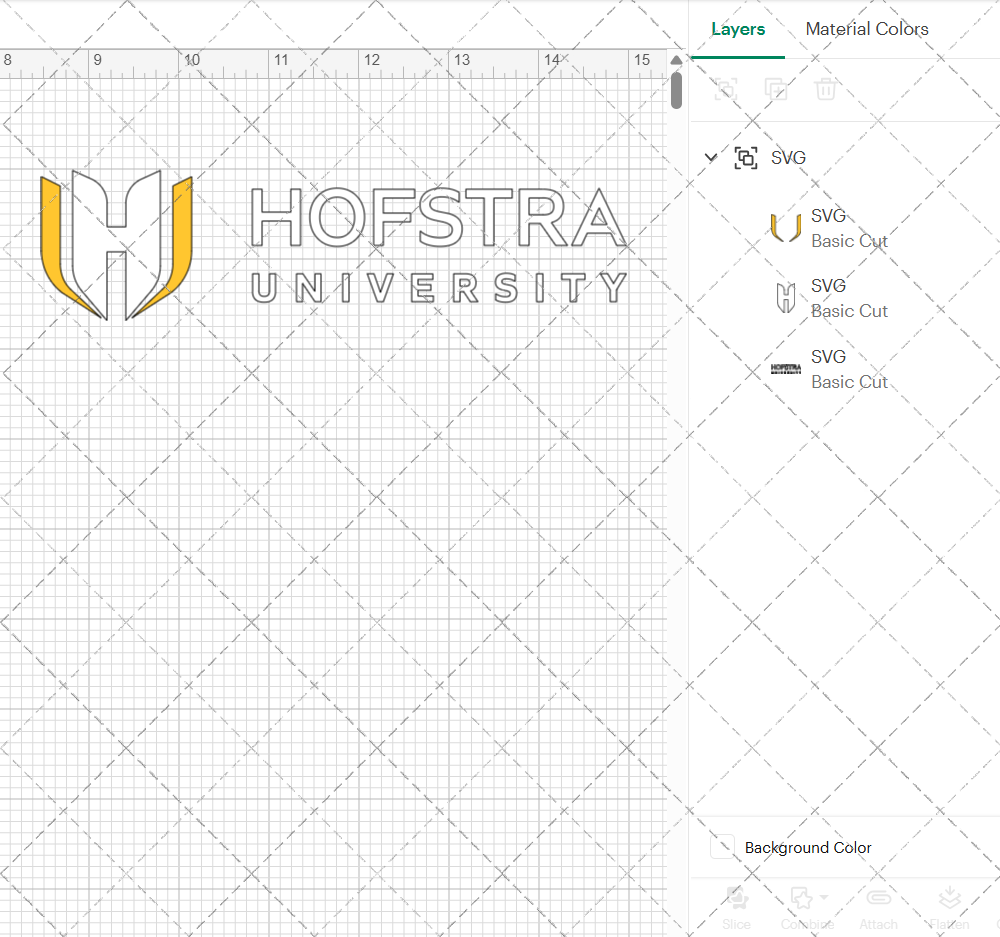Click Basic Cut under the first SVG layer

(x=849, y=241)
